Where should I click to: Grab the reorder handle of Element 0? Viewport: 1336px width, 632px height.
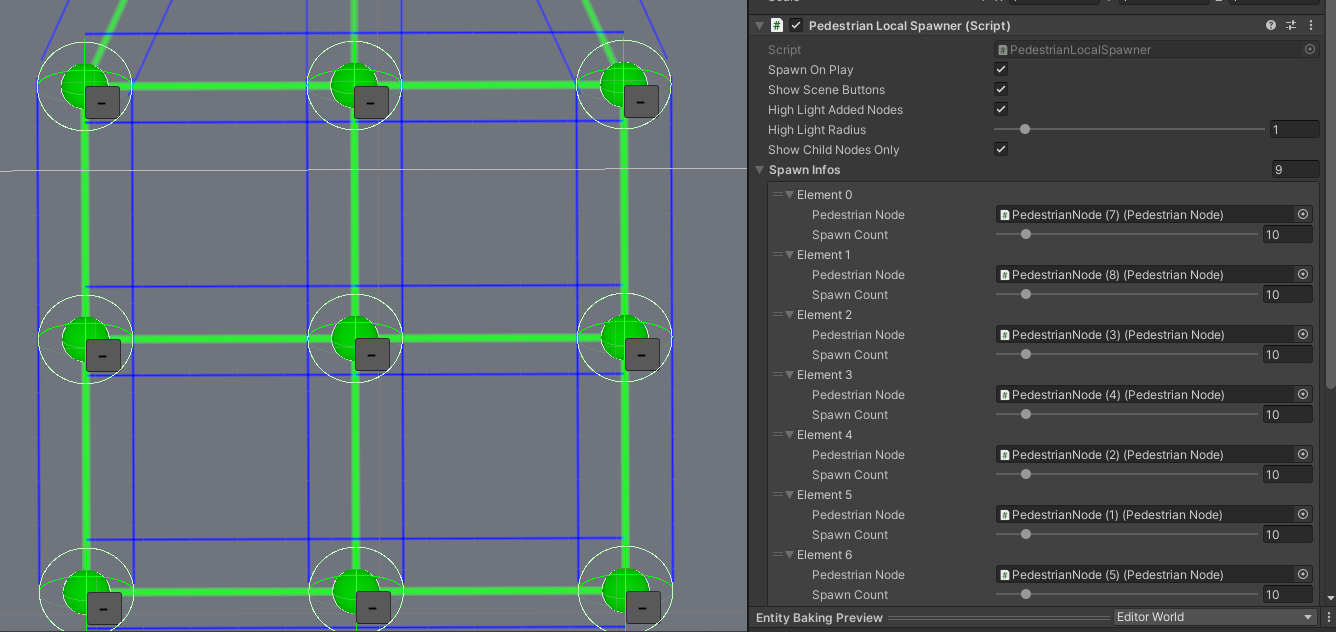coord(777,195)
